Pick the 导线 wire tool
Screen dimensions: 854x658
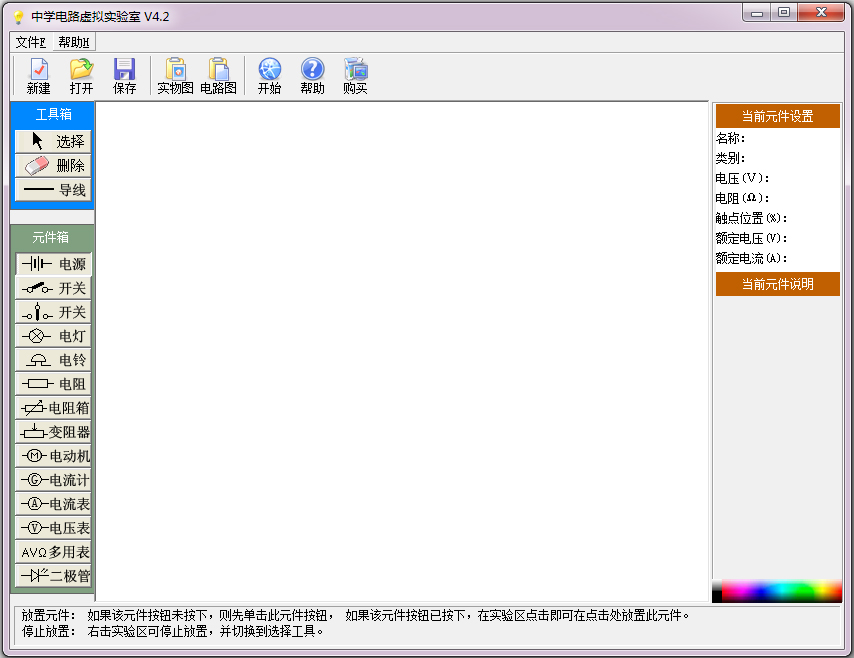click(x=53, y=190)
